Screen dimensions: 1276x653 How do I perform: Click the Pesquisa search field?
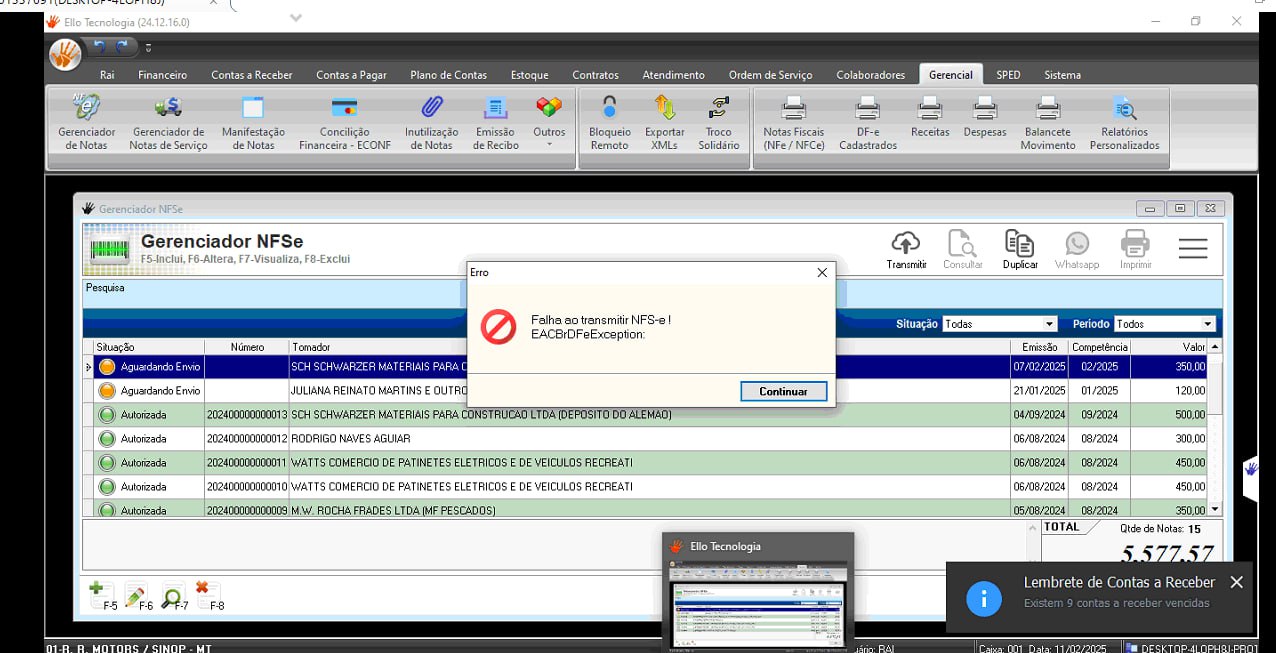tap(652, 293)
